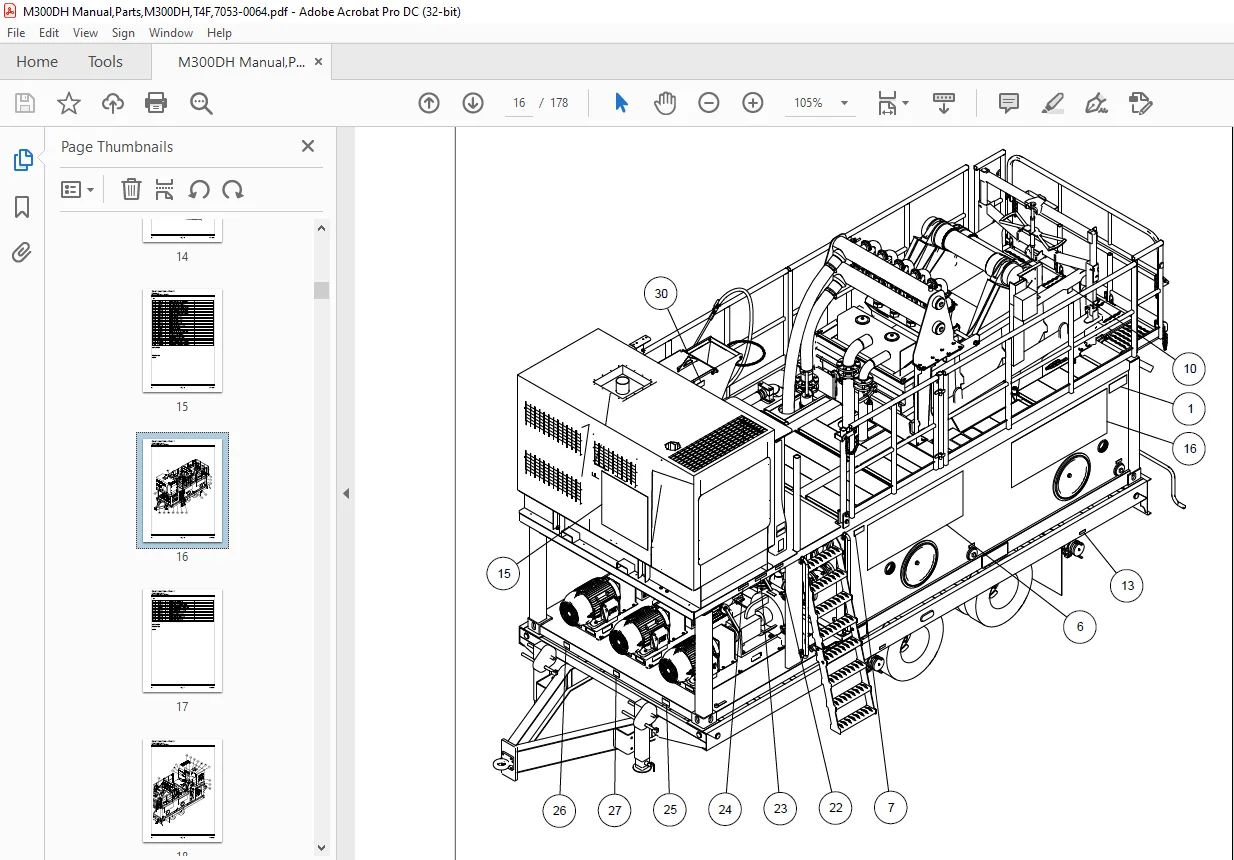Click callout number 25 in the diagram
The height and width of the screenshot is (860, 1234).
pyautogui.click(x=669, y=809)
